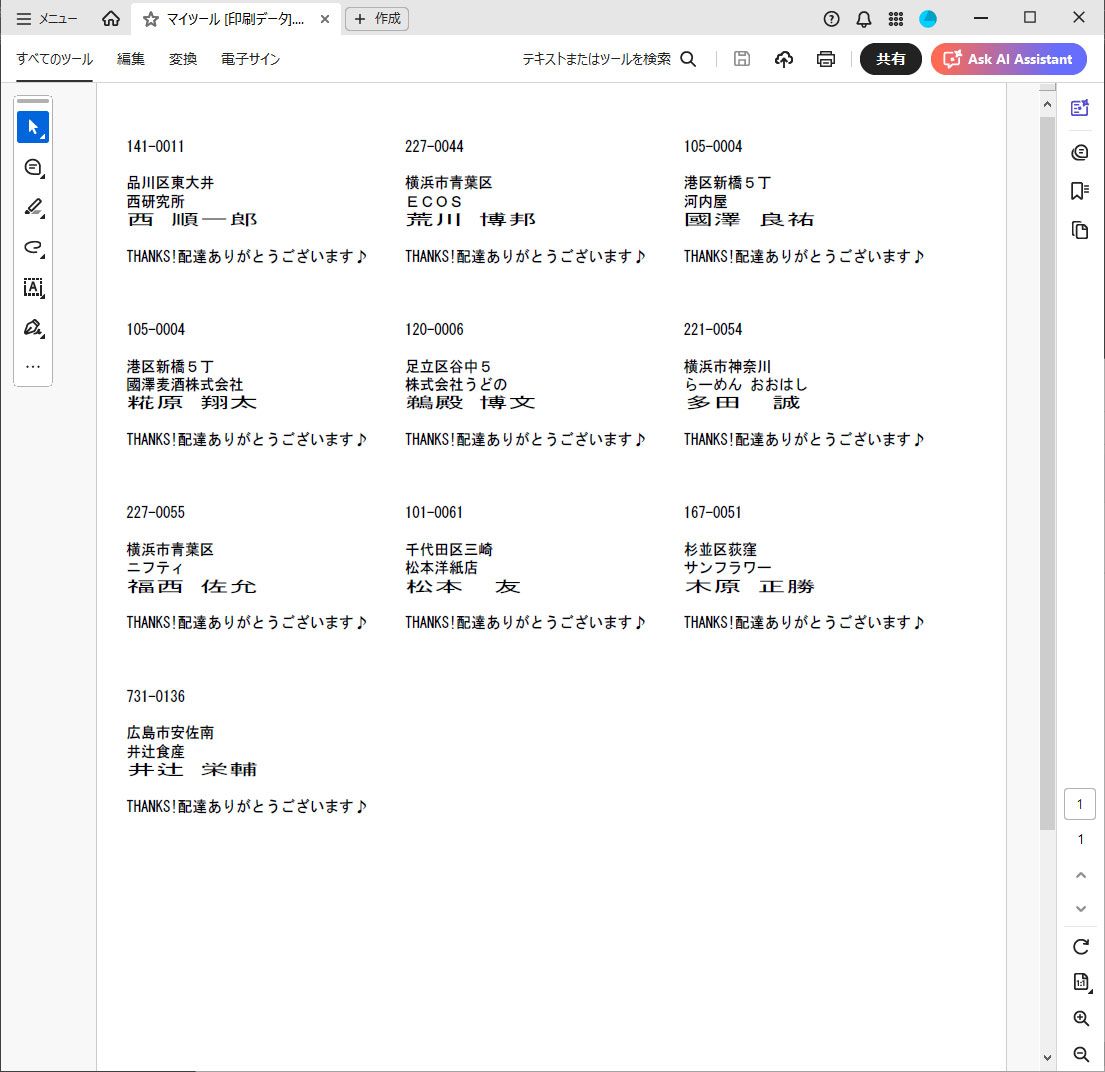The height and width of the screenshot is (1072, 1105).
Task: Click the text サンフラワー
Action: point(727,567)
